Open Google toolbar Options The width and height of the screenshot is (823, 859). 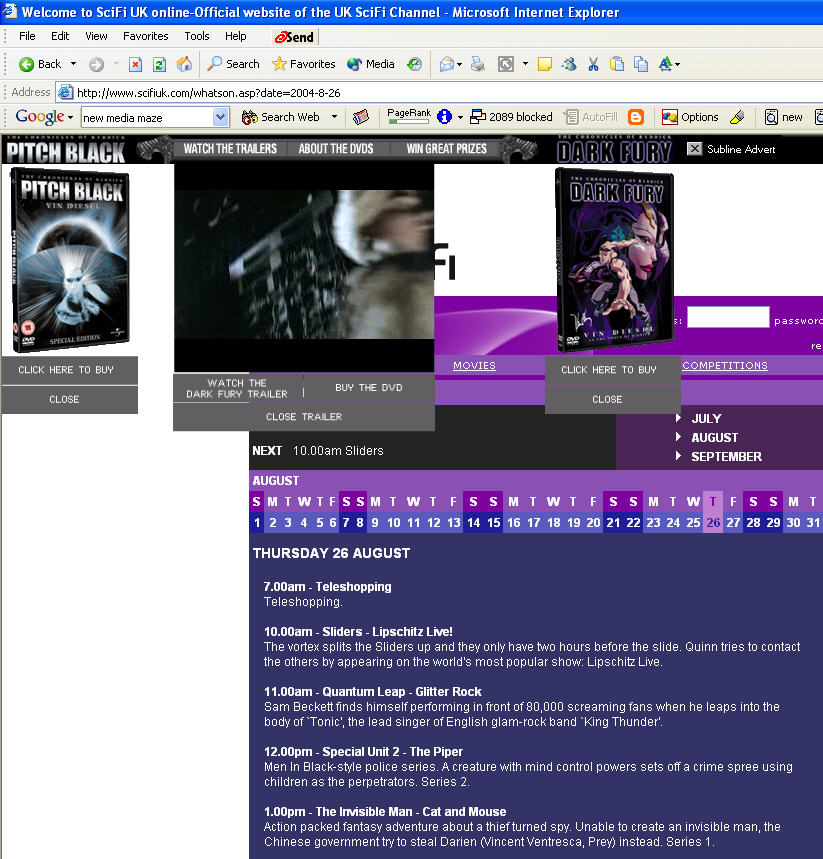(690, 117)
